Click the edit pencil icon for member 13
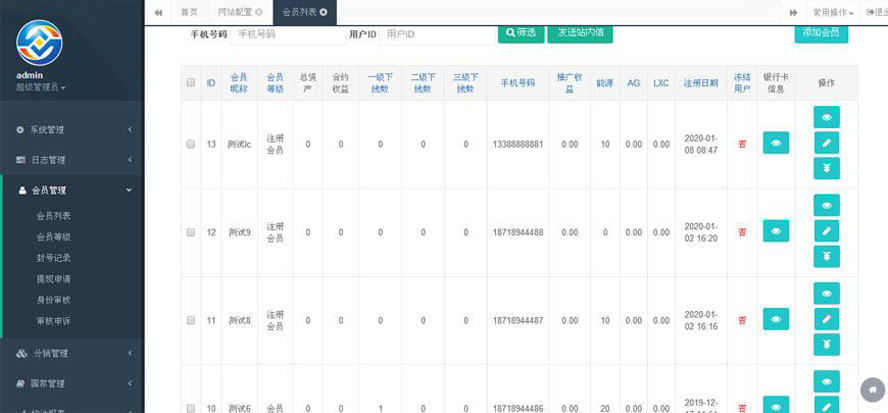 pos(826,143)
